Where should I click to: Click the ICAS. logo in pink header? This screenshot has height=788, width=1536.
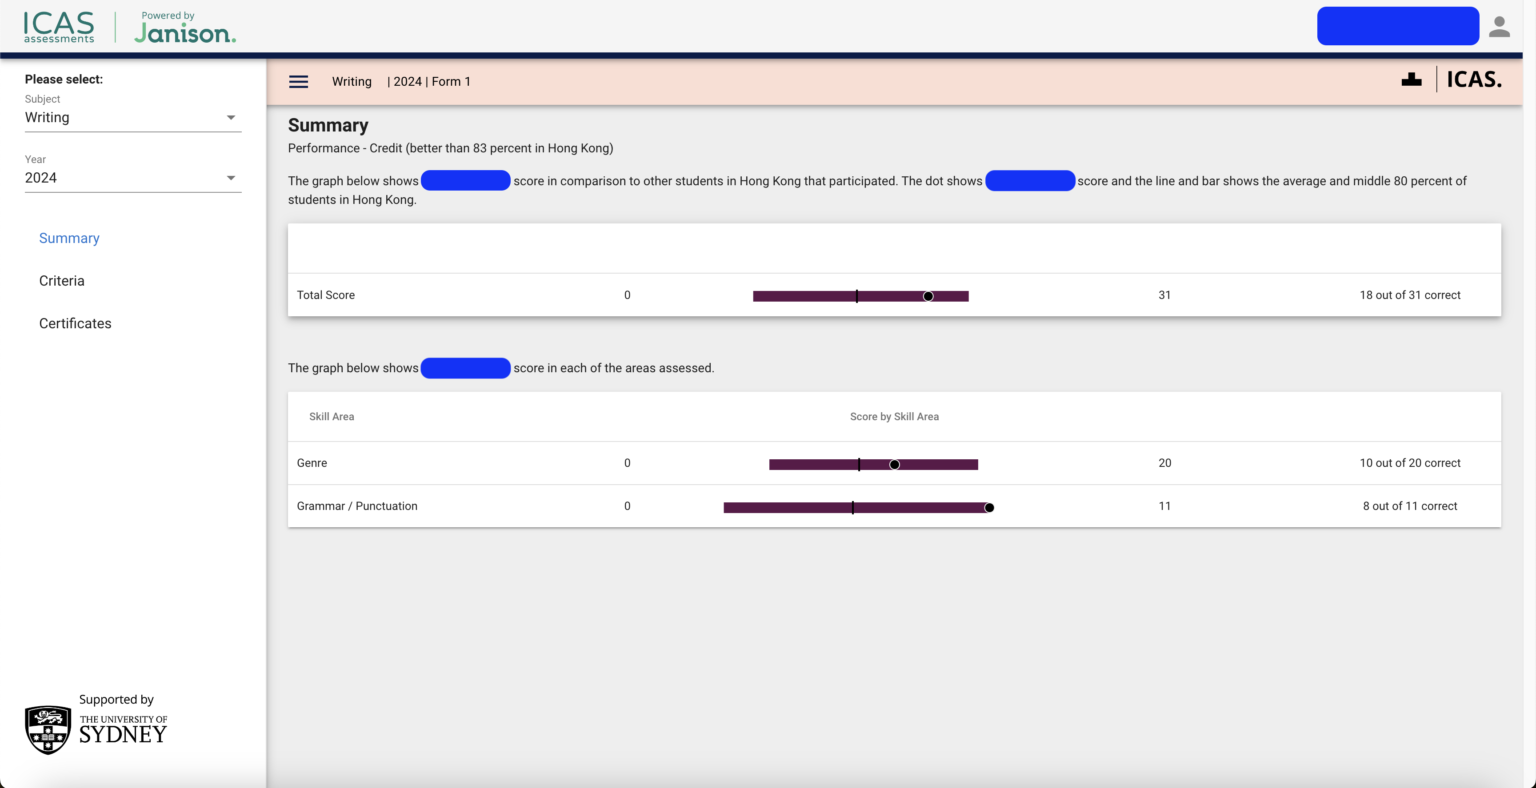pos(1474,80)
